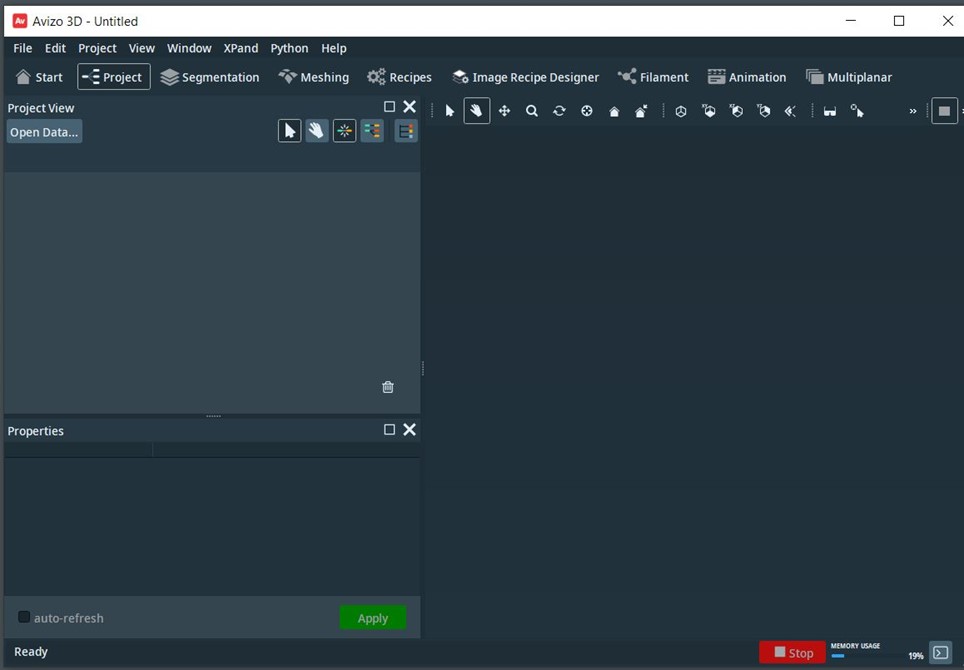Open the Edit menu
Image resolution: width=964 pixels, height=670 pixels.
coord(55,48)
